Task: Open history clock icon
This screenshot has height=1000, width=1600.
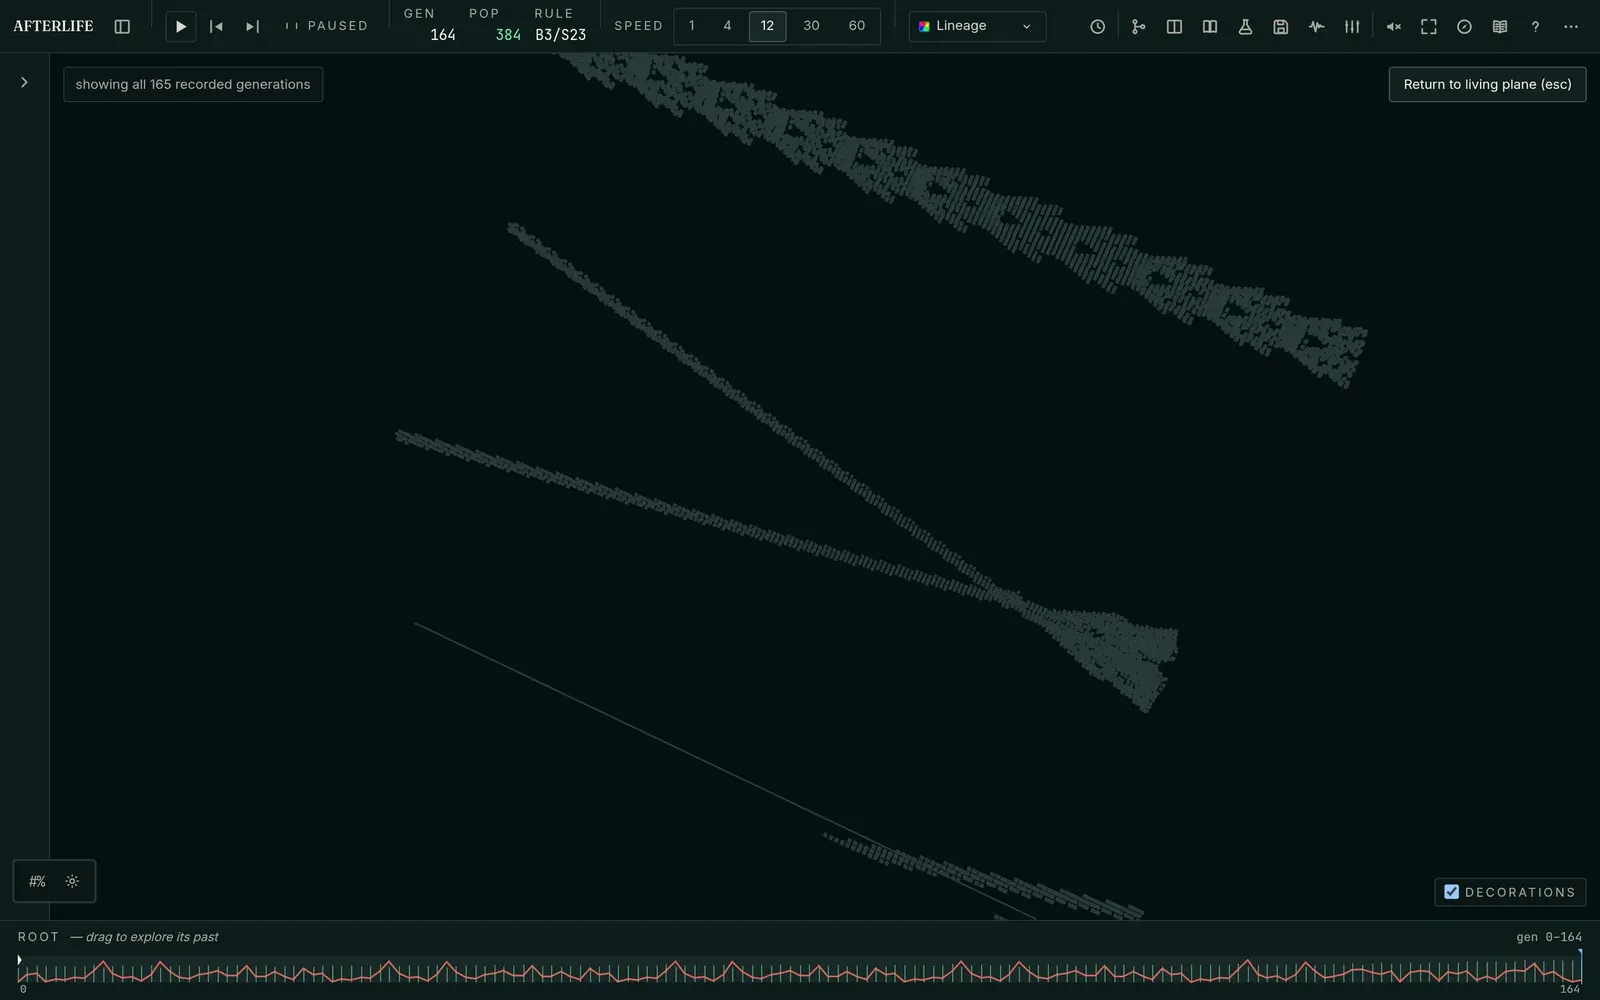Action: click(x=1097, y=27)
